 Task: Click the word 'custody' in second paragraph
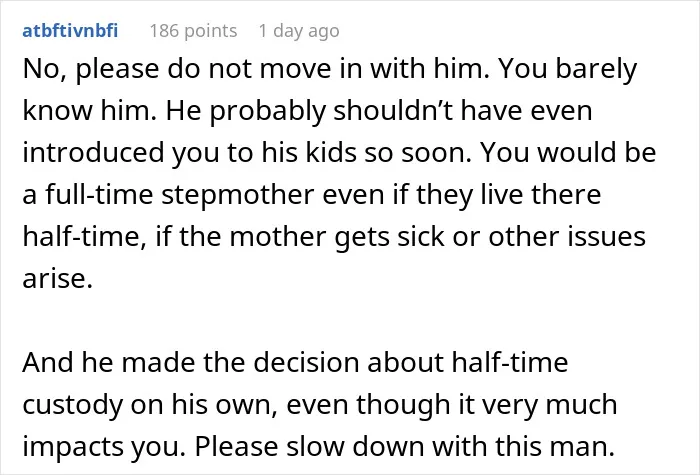point(72,405)
